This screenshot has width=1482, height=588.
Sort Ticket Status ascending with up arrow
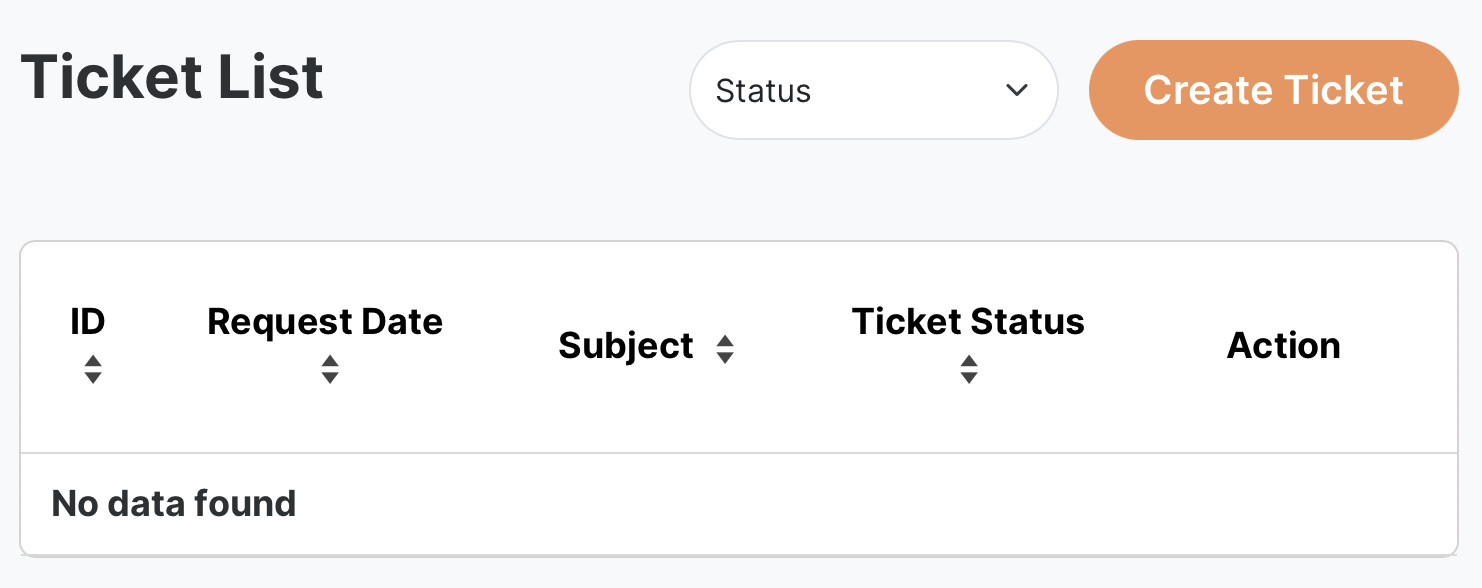[968, 362]
